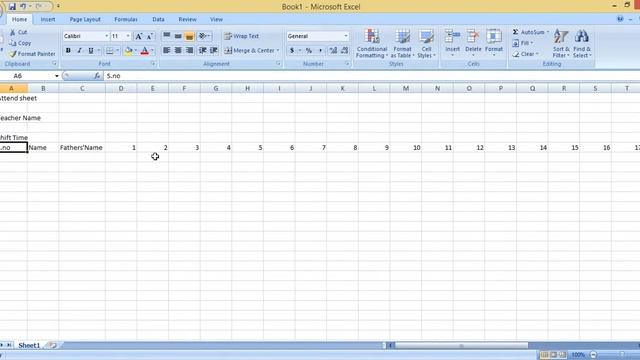Toggle Underline formatting
Viewport: 640px width, 360px height.
tap(91, 51)
